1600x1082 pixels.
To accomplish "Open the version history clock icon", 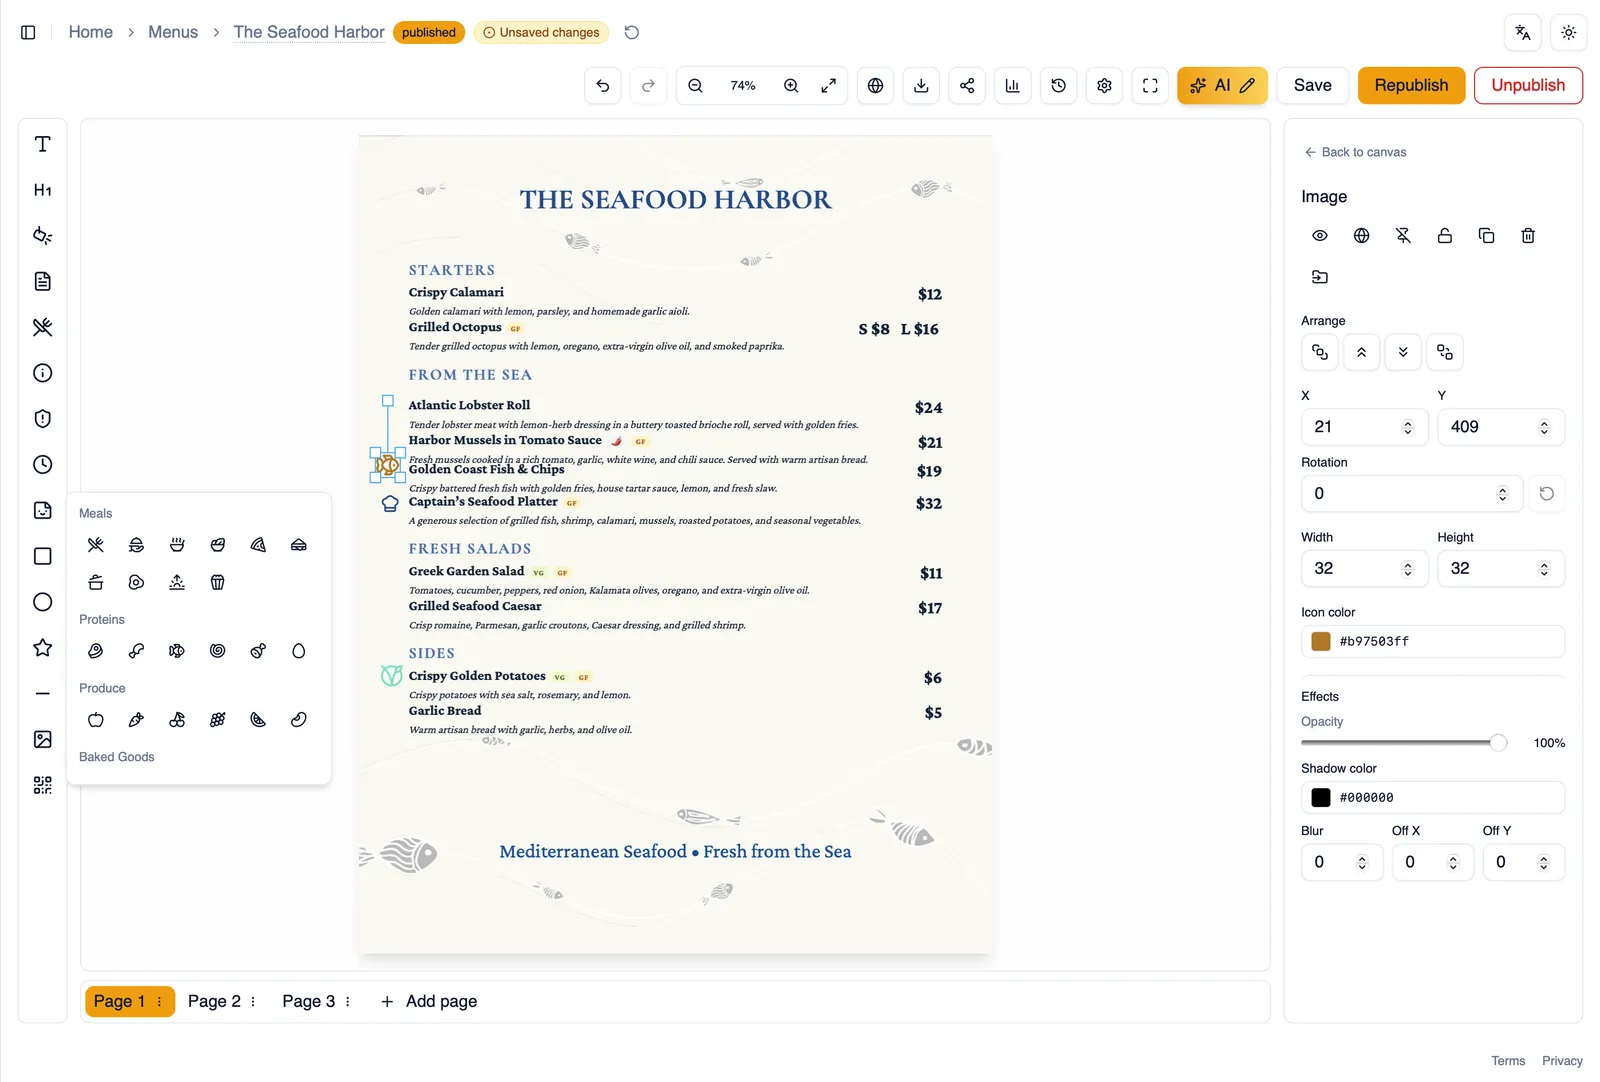I will [1058, 86].
